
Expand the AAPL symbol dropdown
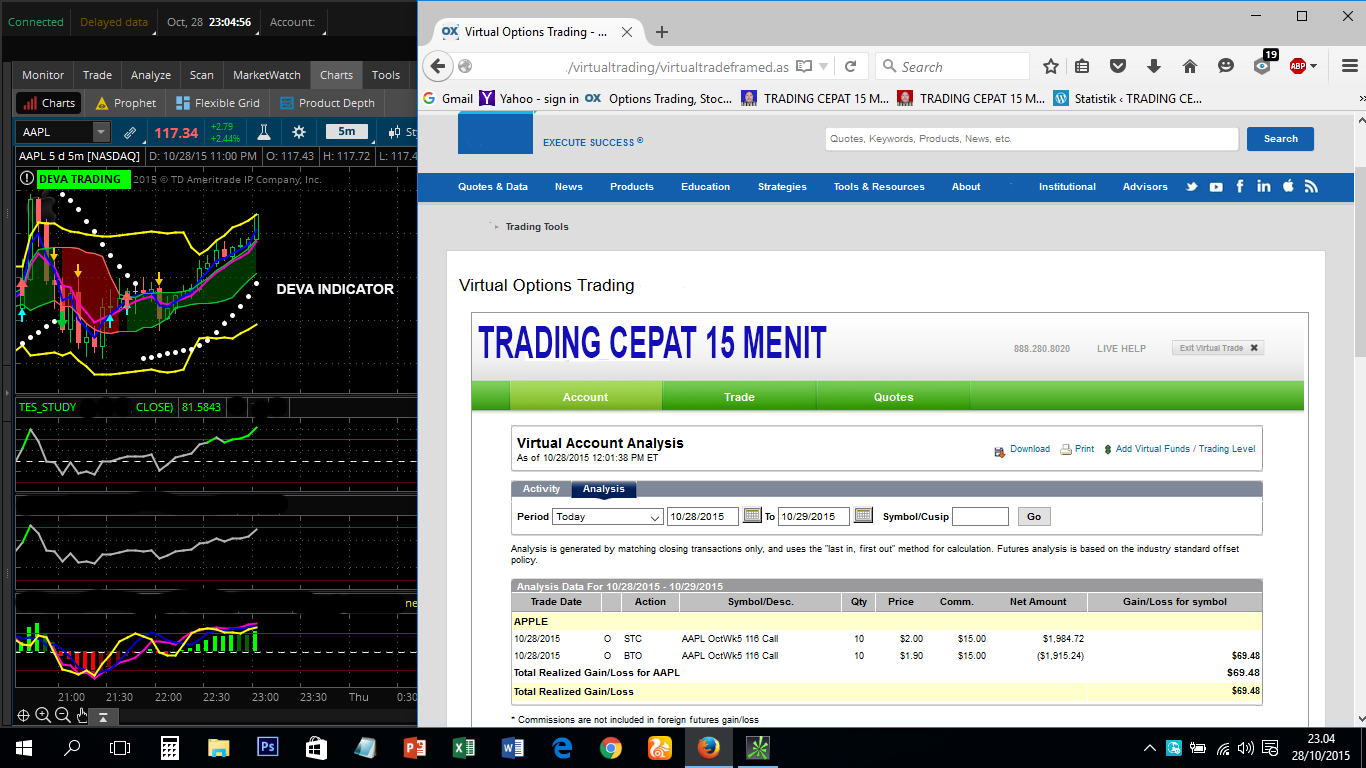101,132
